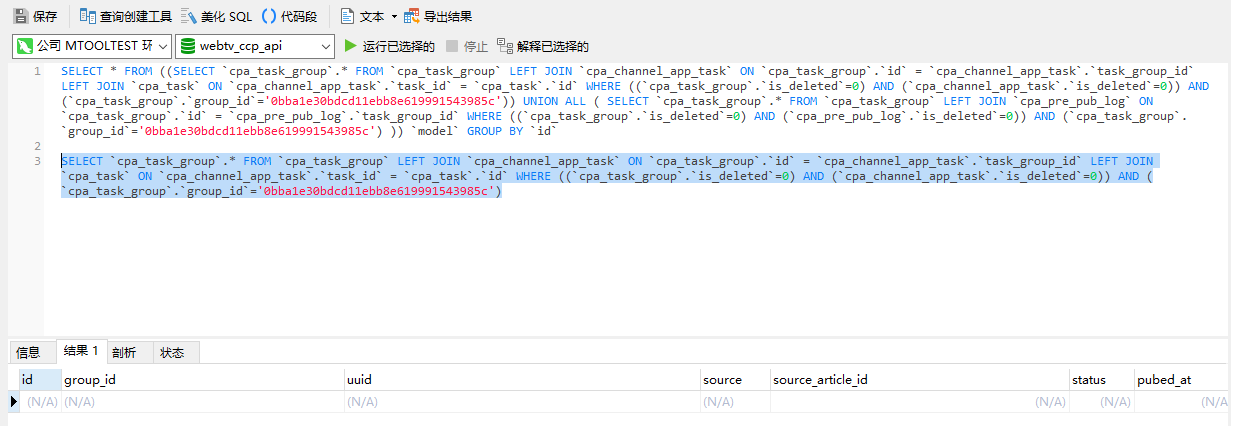The image size is (1234, 426).
Task: Switch to the Info (信息) tab
Action: pos(28,352)
